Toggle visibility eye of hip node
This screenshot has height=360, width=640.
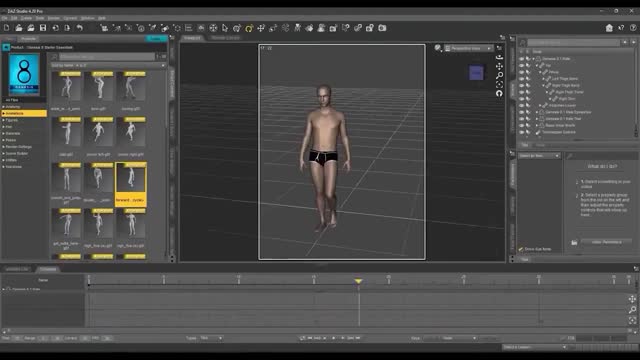pos(521,65)
